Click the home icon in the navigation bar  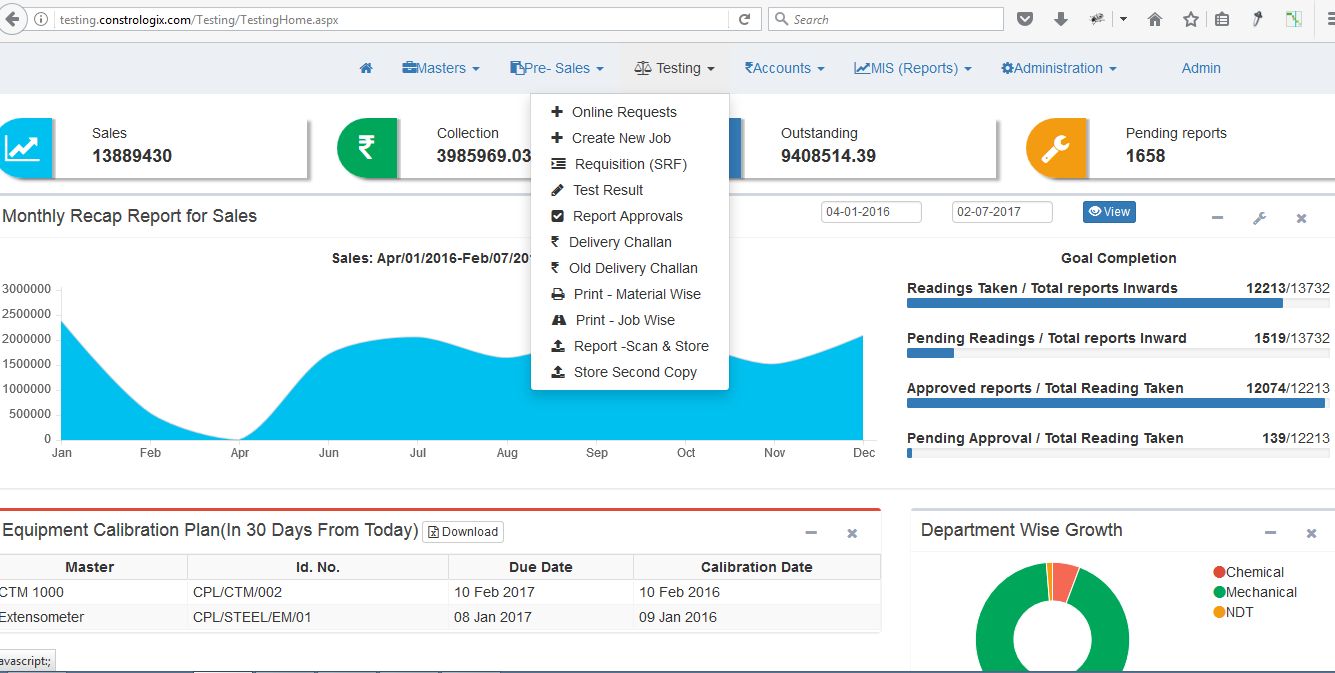(x=366, y=68)
